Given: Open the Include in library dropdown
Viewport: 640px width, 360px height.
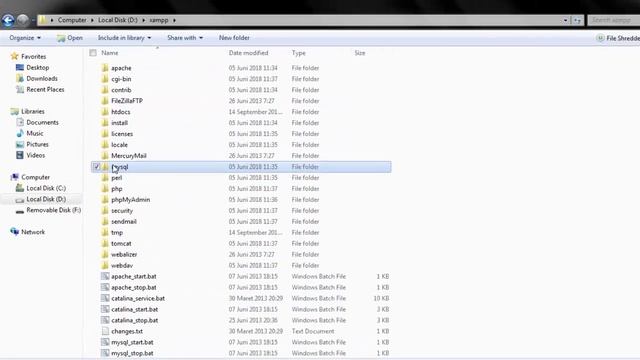Looking at the screenshot, I should (x=124, y=38).
